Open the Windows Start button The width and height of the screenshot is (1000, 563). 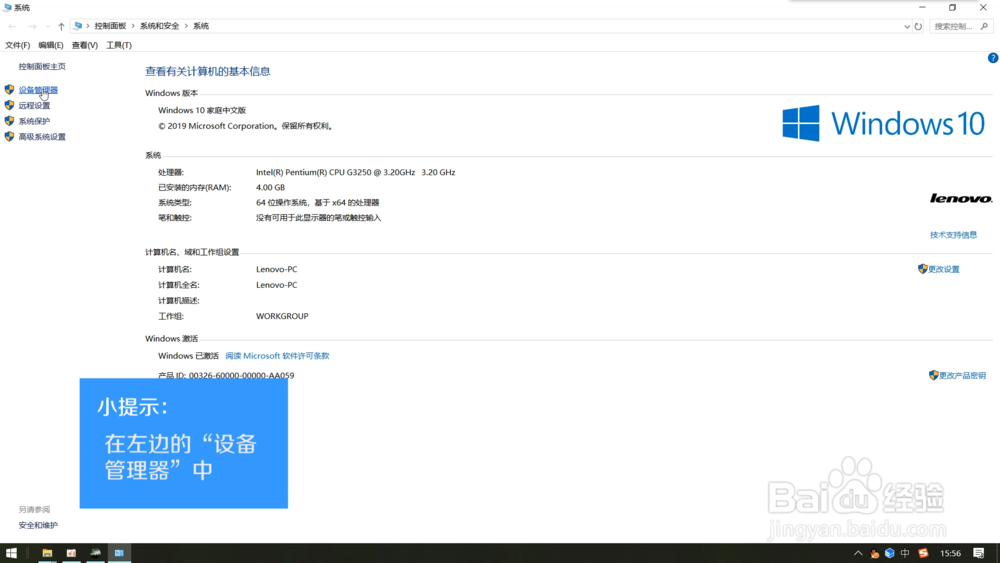point(11,553)
